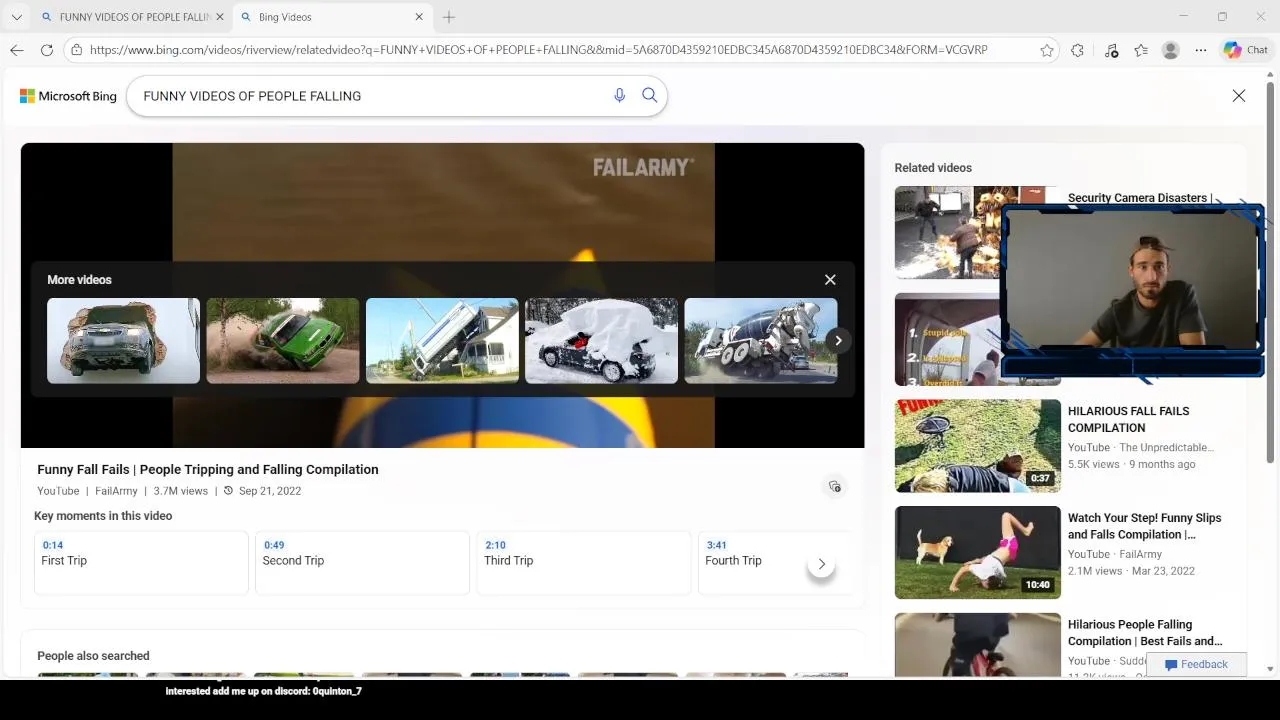Close the first FUNNY VIDEOS tab

[220, 17]
